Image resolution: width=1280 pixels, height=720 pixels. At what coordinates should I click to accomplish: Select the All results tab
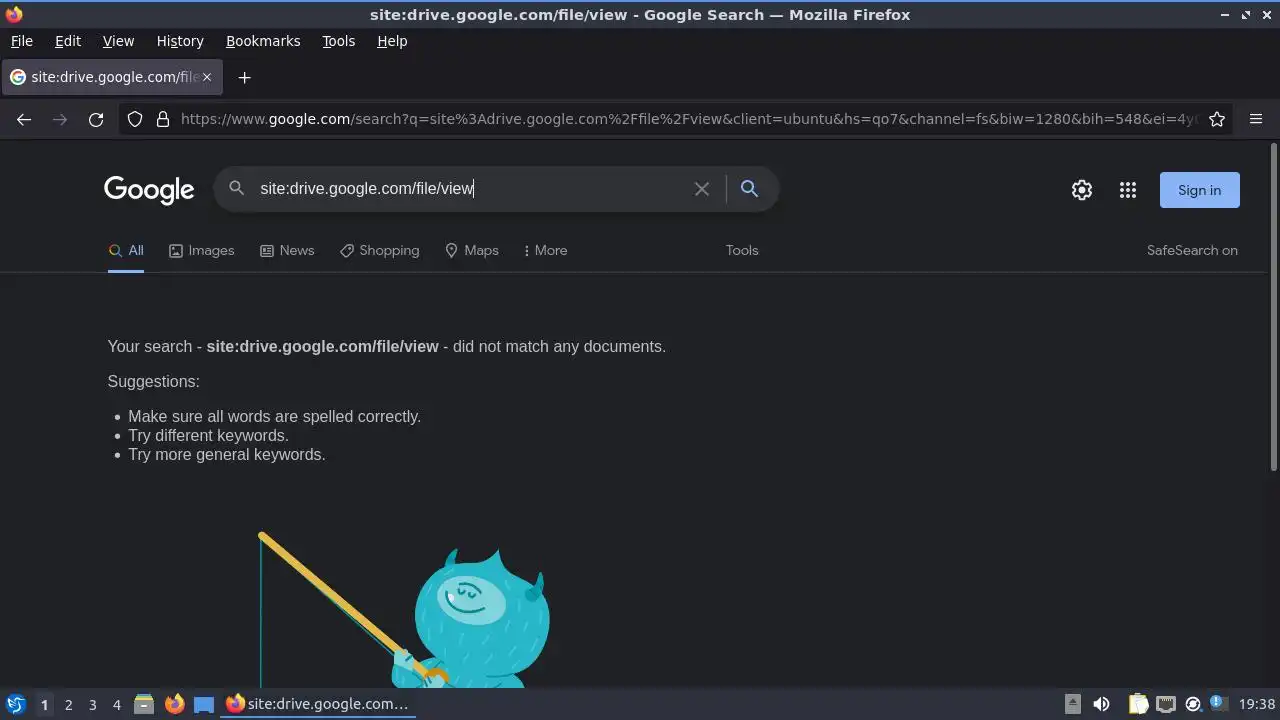pos(126,250)
